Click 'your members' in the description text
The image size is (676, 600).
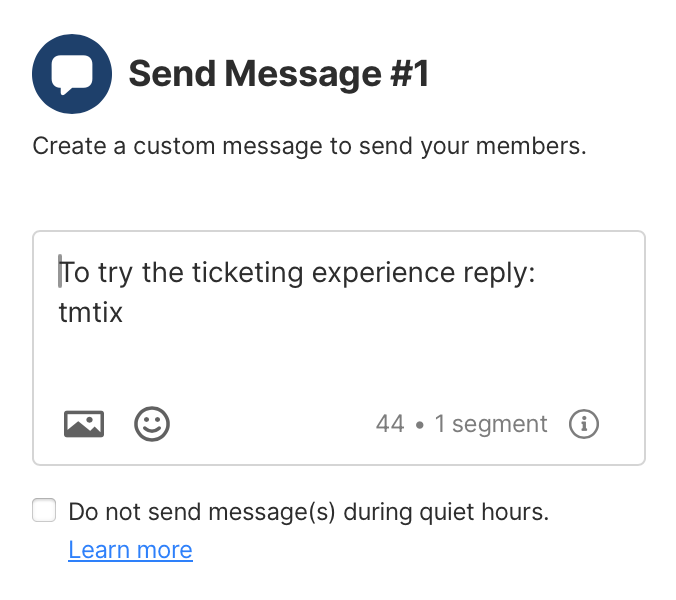[x=504, y=146]
